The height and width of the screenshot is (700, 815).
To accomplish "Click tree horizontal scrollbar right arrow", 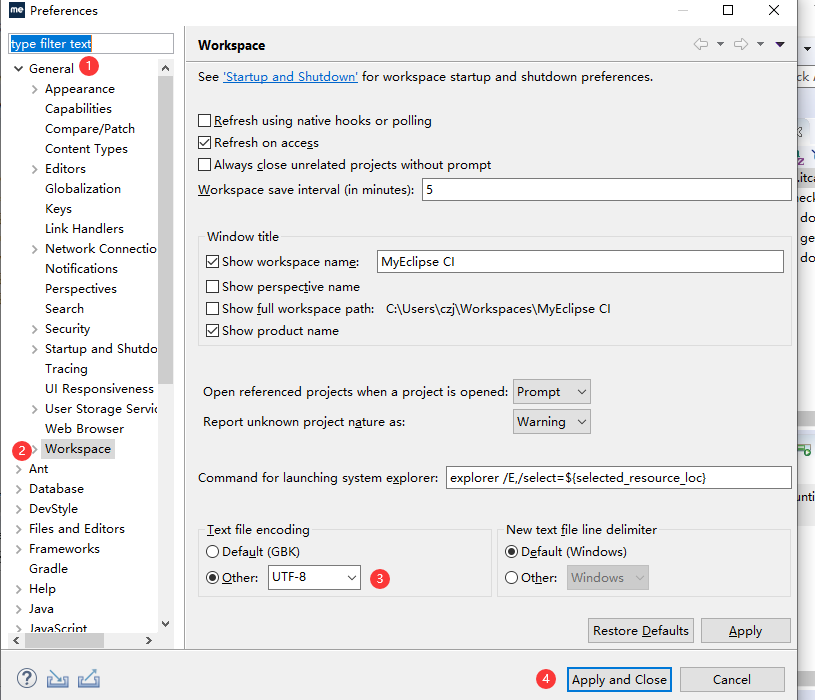I will coord(149,640).
